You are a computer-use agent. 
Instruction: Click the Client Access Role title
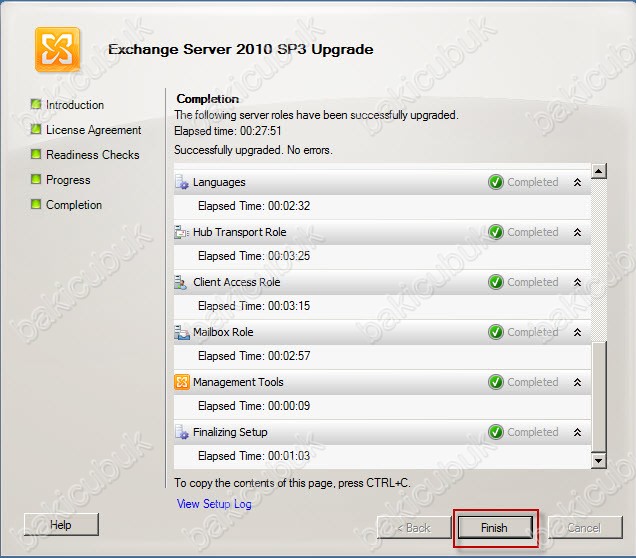pyautogui.click(x=236, y=282)
